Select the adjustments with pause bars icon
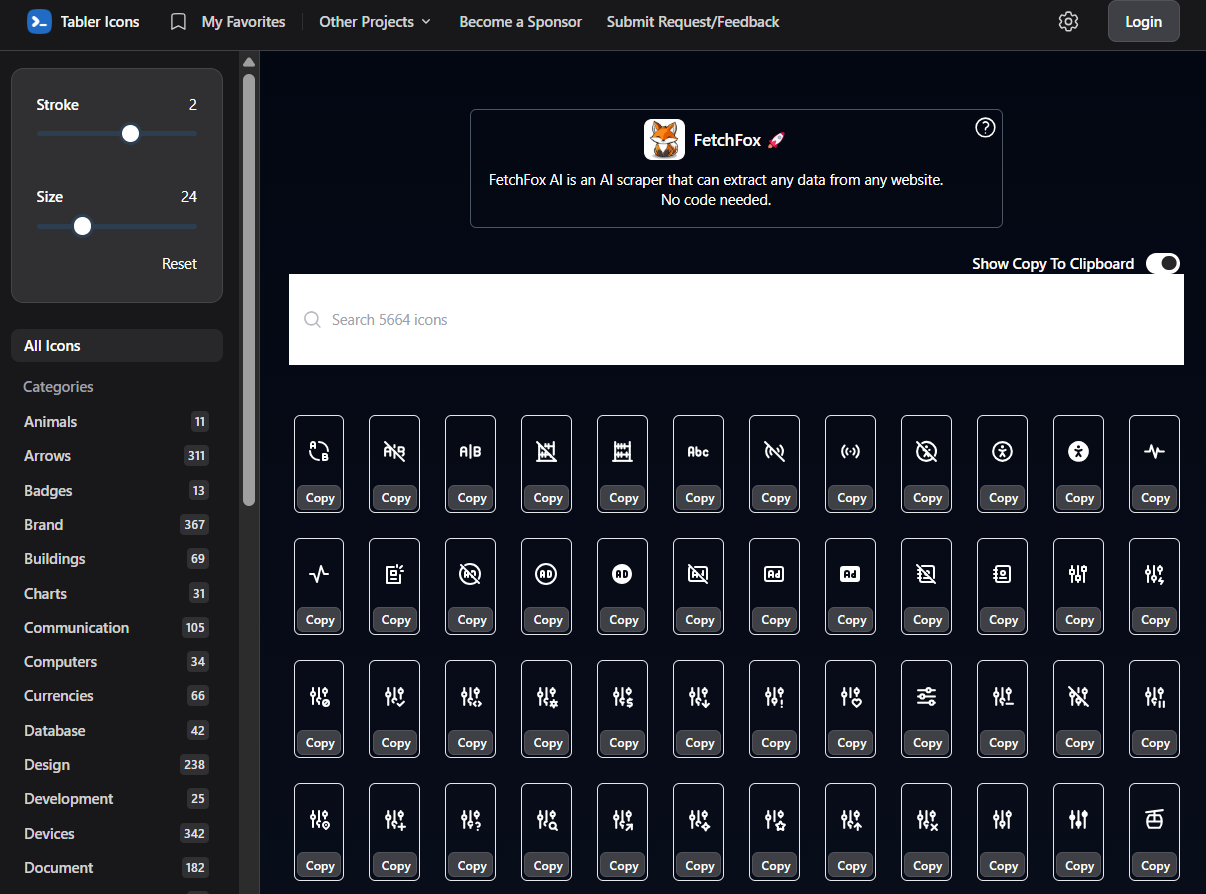The height and width of the screenshot is (894, 1206). 1155,697
